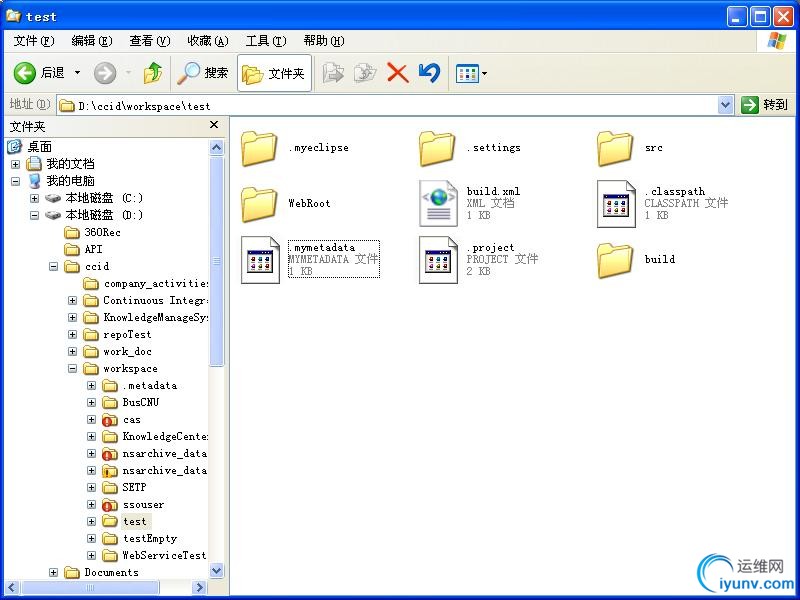Open the Back history dropdown arrow
This screenshot has width=800, height=600.
78,73
